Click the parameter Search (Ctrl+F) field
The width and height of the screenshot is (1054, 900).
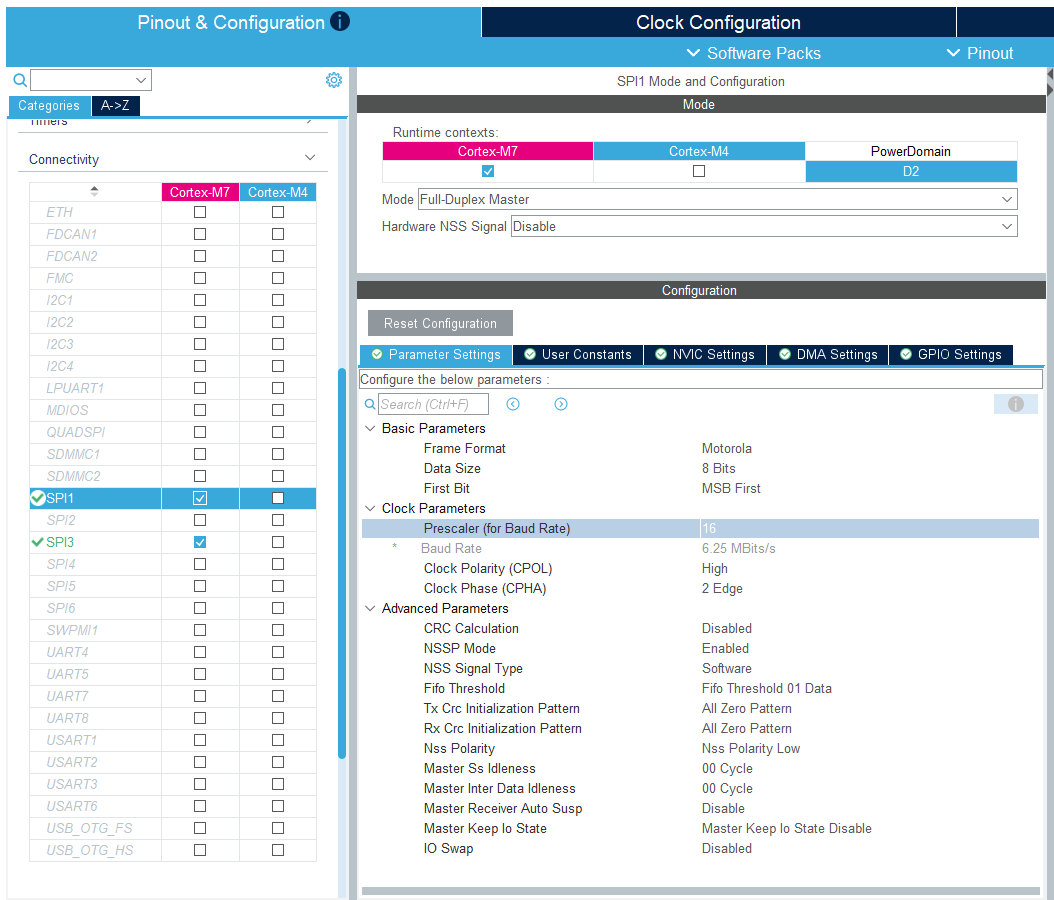(x=433, y=404)
